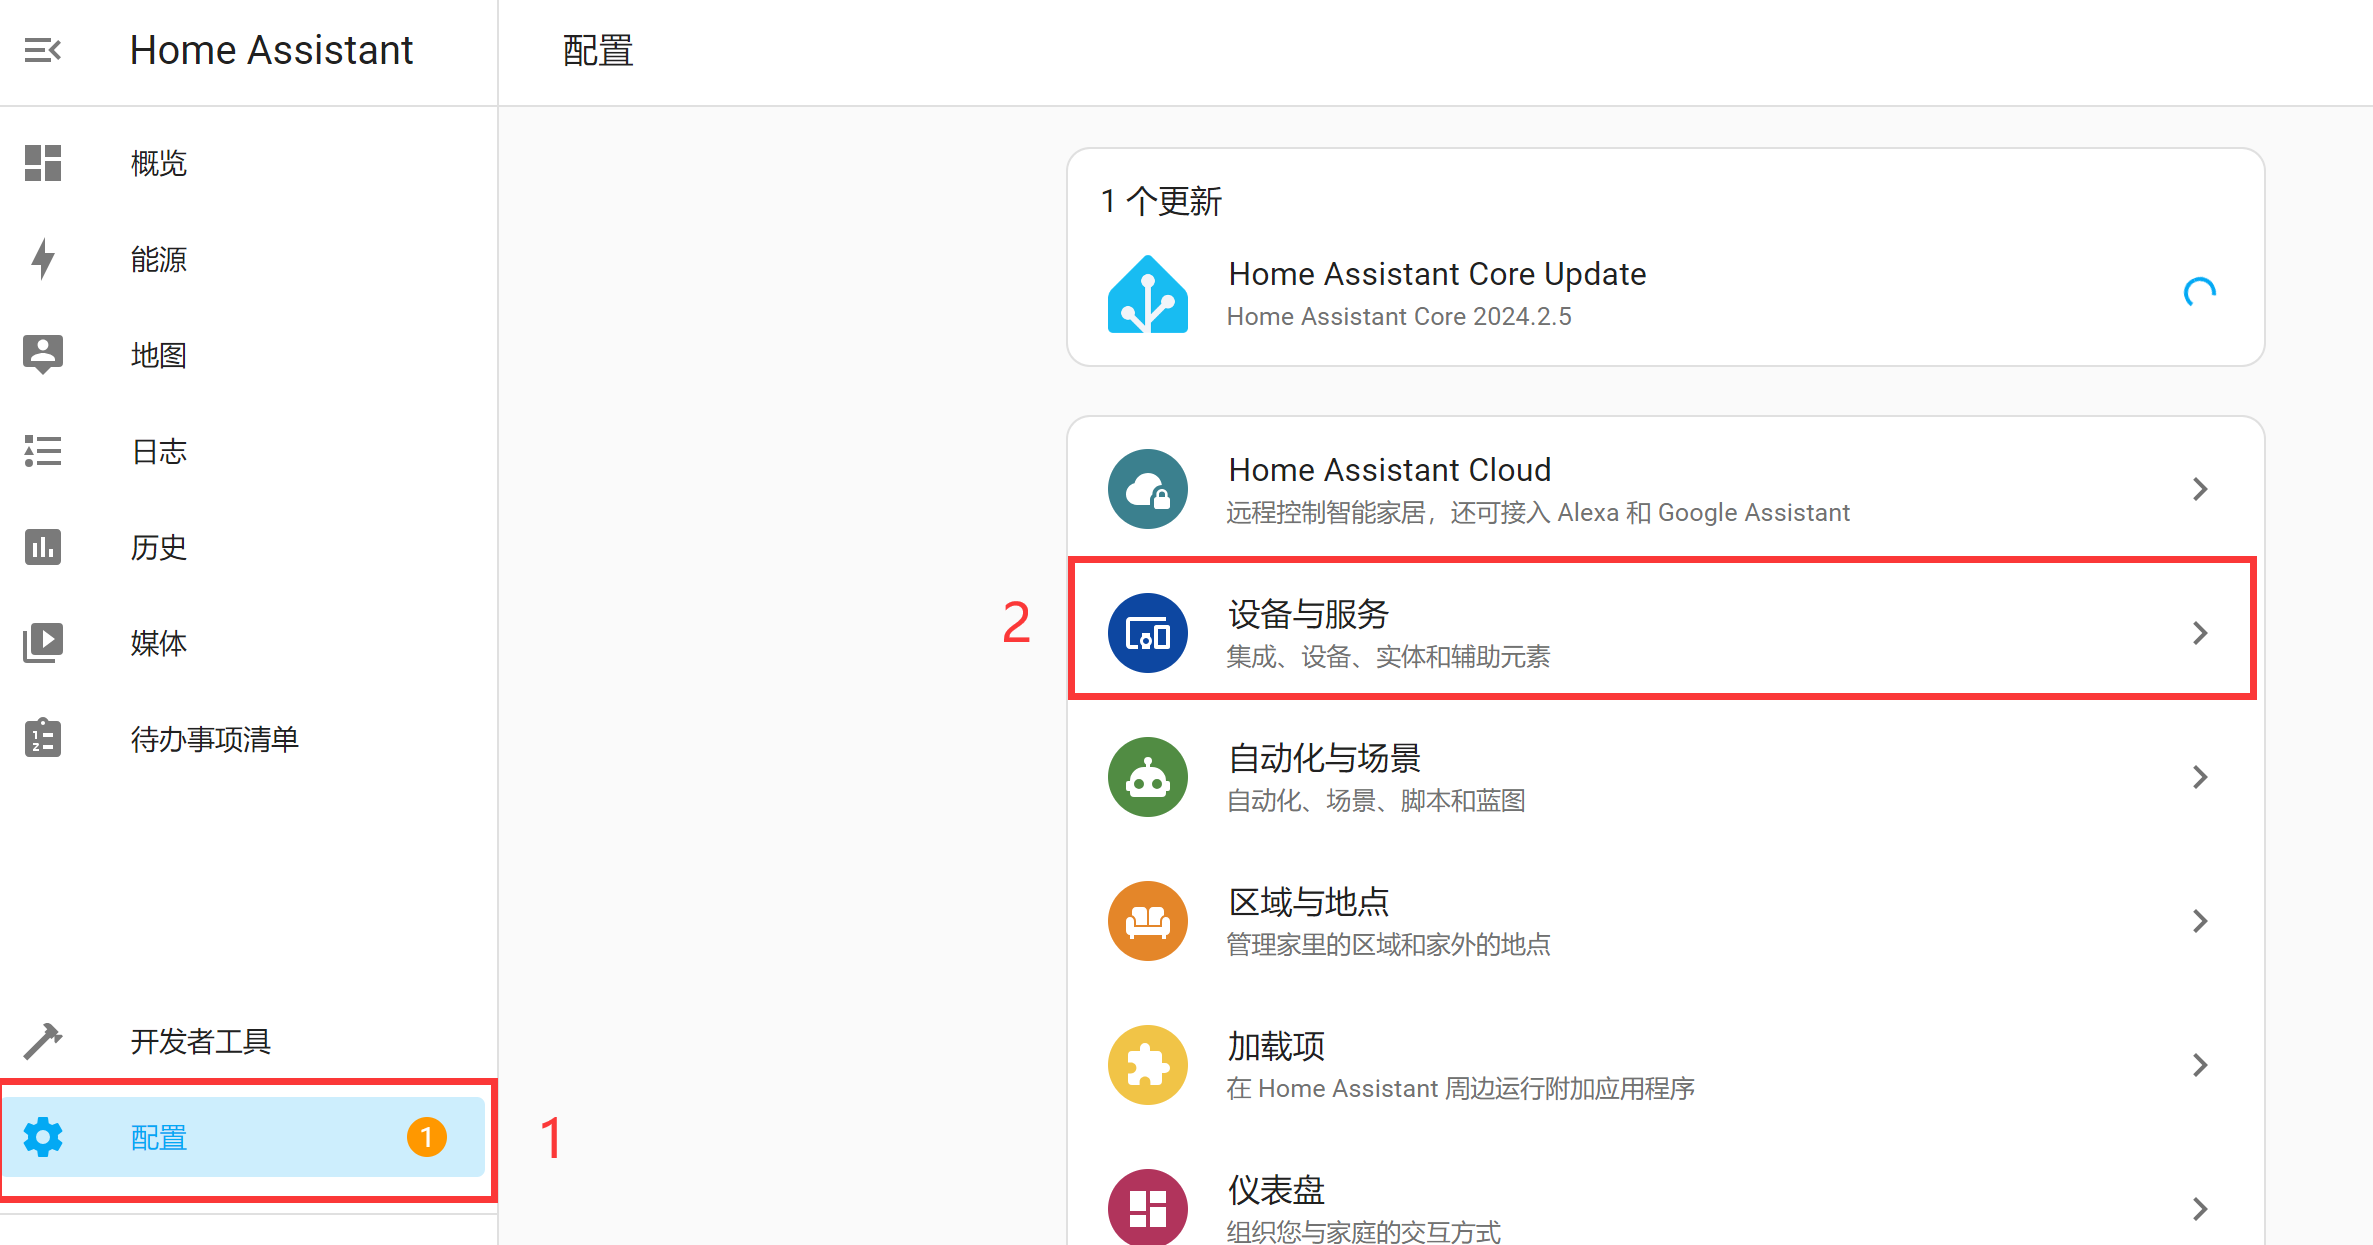
Task: Click the Settings (配置) gear icon
Action: click(43, 1137)
